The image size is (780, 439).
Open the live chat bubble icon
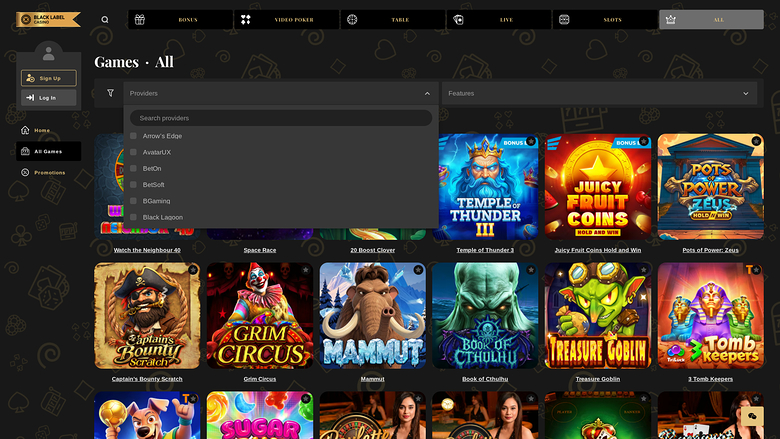pyautogui.click(x=752, y=416)
